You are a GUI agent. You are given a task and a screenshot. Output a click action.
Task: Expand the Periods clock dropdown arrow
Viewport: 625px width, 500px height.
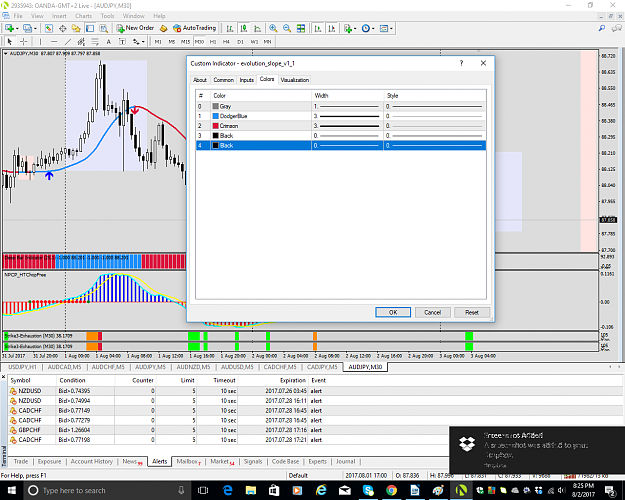pos(373,29)
